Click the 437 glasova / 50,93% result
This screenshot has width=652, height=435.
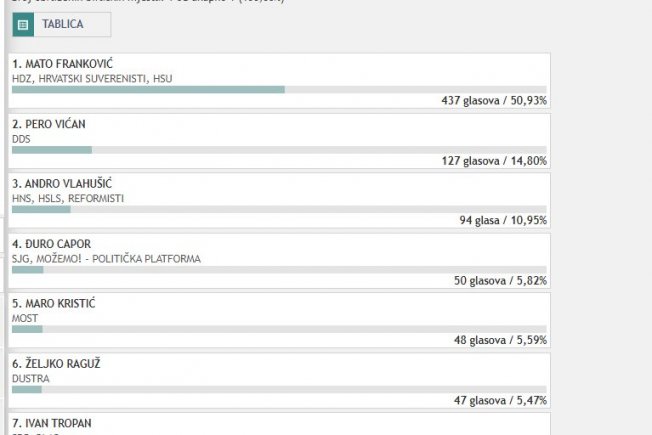click(x=494, y=101)
